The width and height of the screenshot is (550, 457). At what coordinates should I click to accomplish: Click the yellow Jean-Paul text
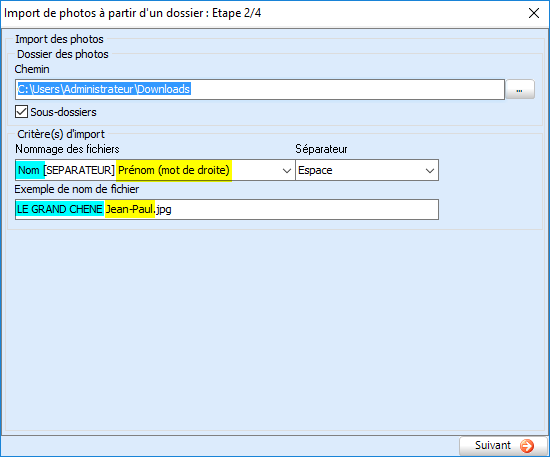[130, 209]
